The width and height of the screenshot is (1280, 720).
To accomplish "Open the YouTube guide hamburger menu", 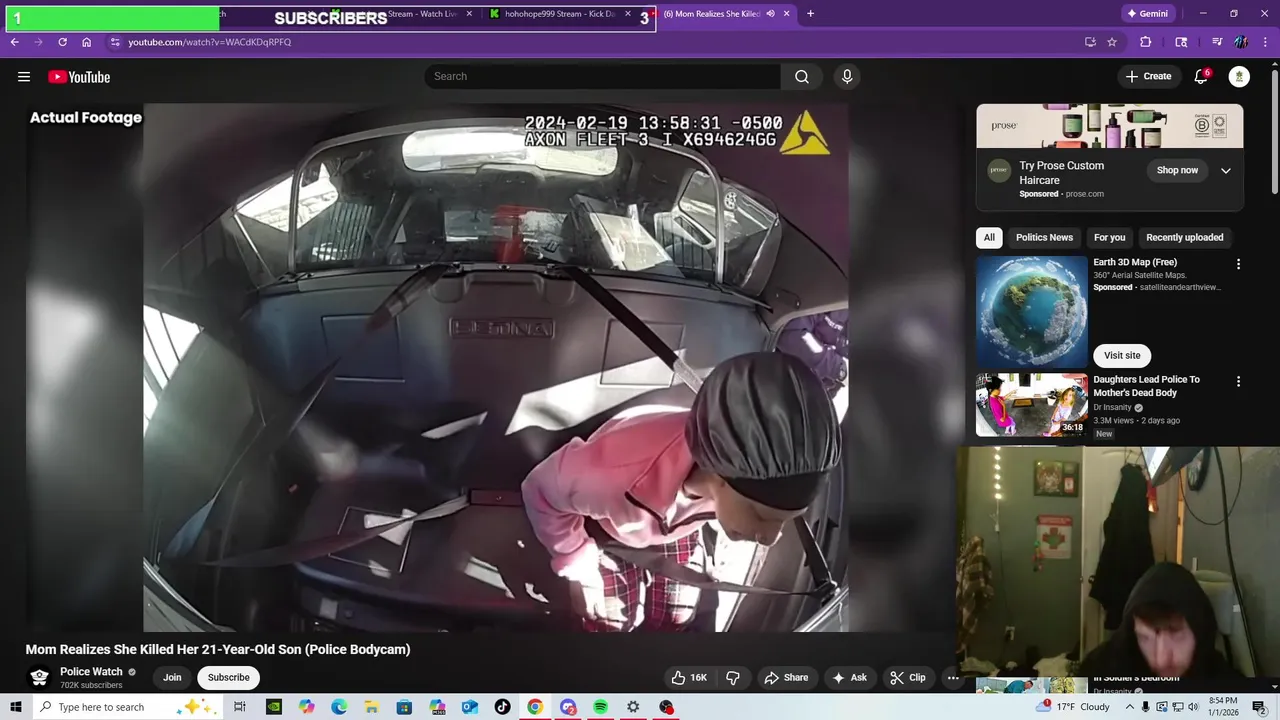I will click(24, 77).
